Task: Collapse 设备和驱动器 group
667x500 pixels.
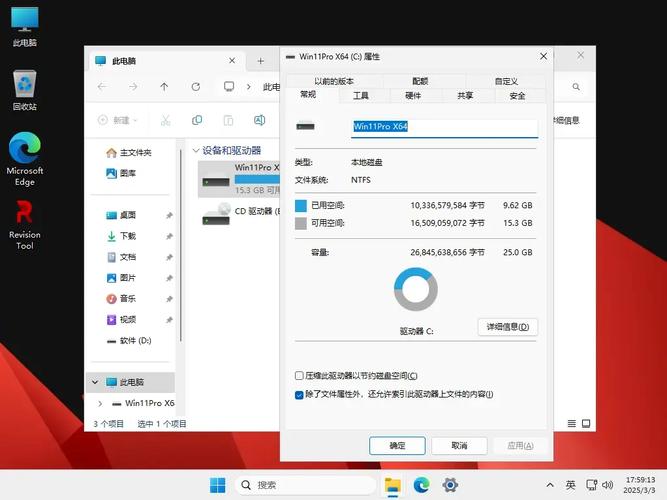Action: (x=196, y=151)
